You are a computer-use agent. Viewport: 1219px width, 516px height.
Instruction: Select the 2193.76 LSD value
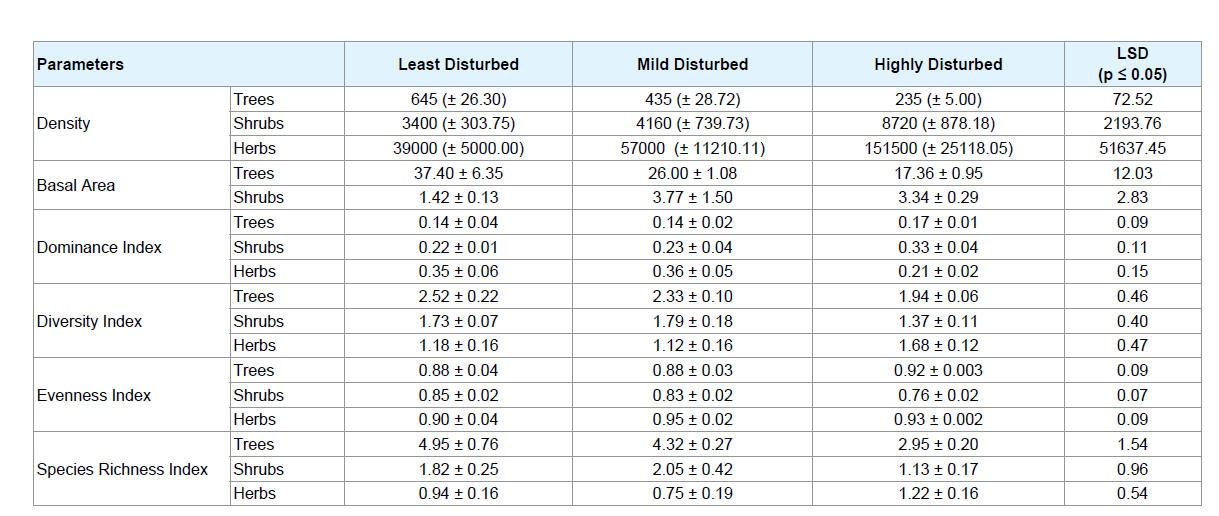tap(1133, 124)
